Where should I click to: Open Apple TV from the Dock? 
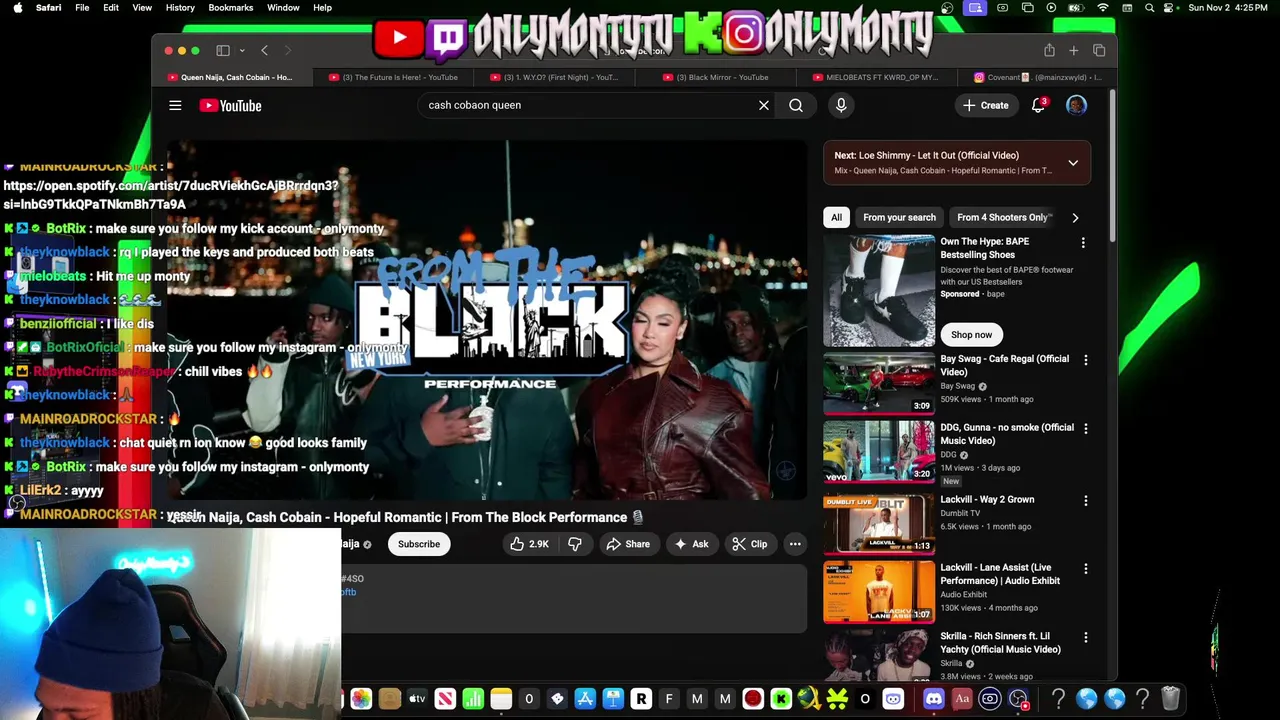[417, 699]
